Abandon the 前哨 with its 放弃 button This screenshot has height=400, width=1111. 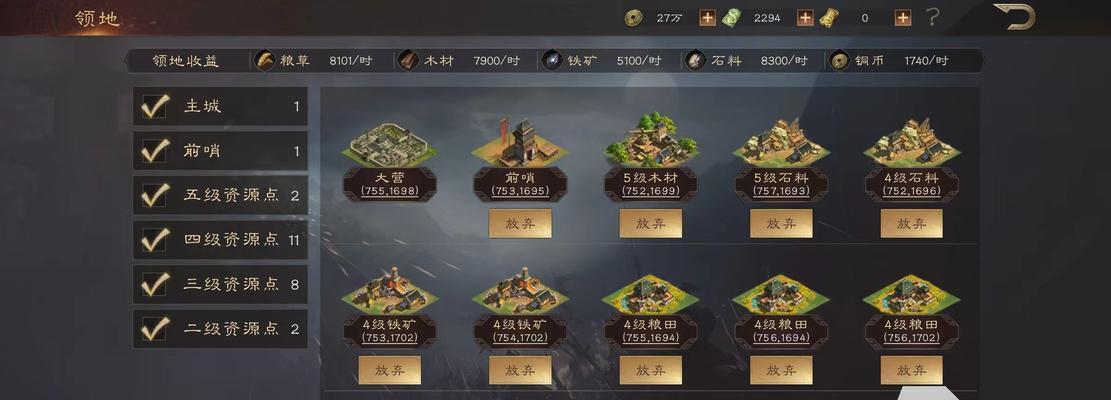(520, 223)
